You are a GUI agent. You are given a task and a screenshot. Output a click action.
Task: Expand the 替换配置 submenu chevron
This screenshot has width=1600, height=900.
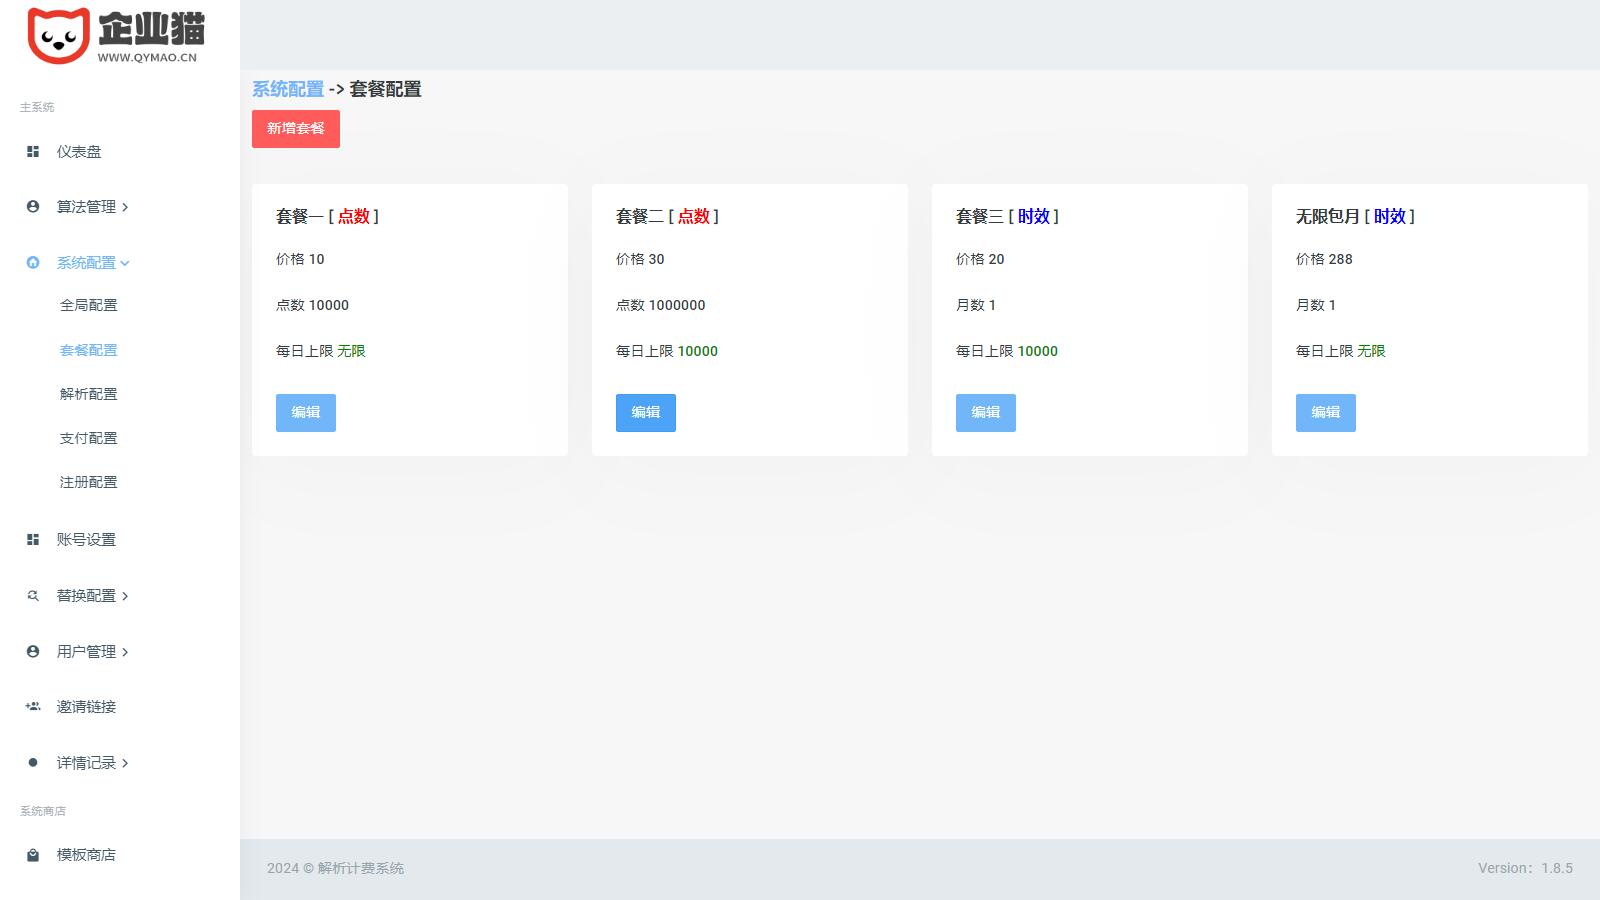125,597
